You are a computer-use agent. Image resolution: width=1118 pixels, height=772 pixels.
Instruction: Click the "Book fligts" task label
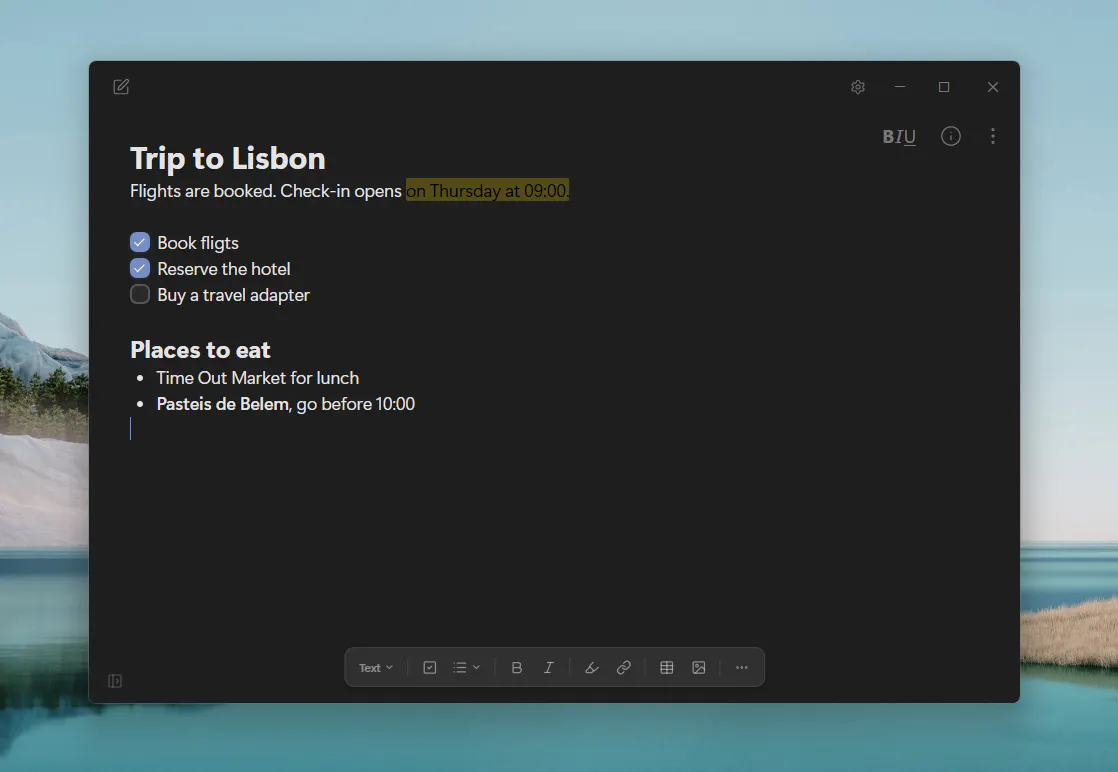tap(198, 243)
